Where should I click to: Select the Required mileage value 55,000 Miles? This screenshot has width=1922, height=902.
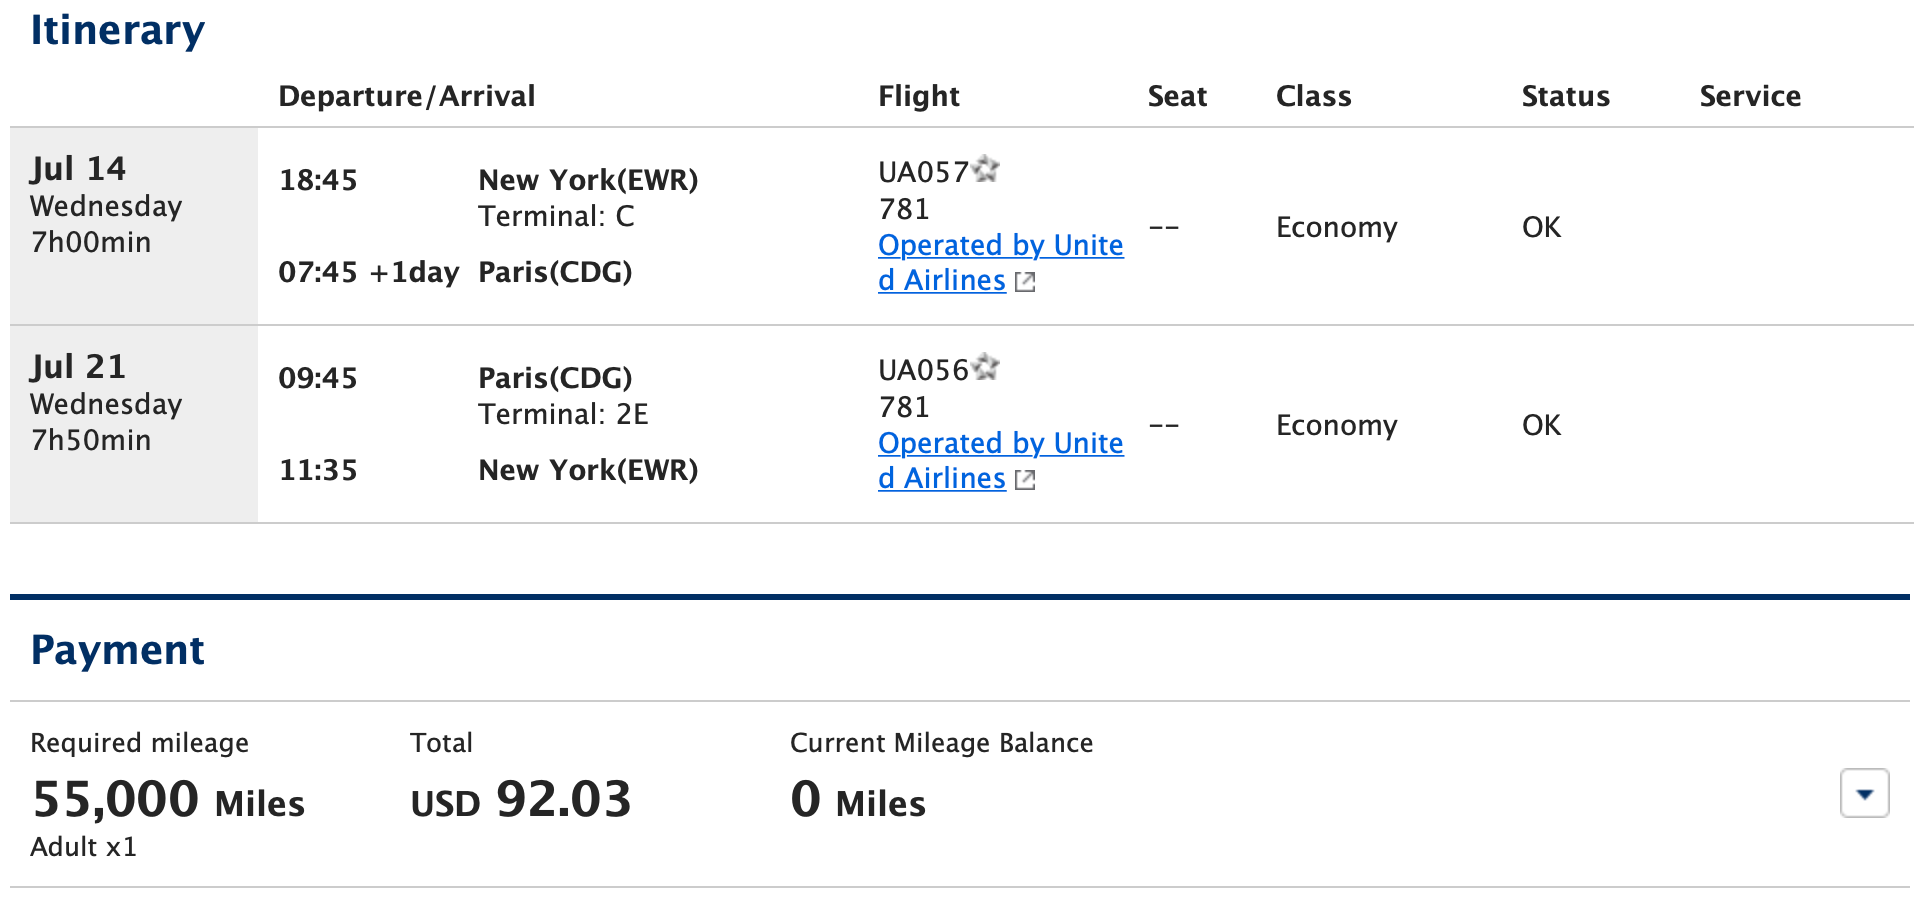pos(168,798)
